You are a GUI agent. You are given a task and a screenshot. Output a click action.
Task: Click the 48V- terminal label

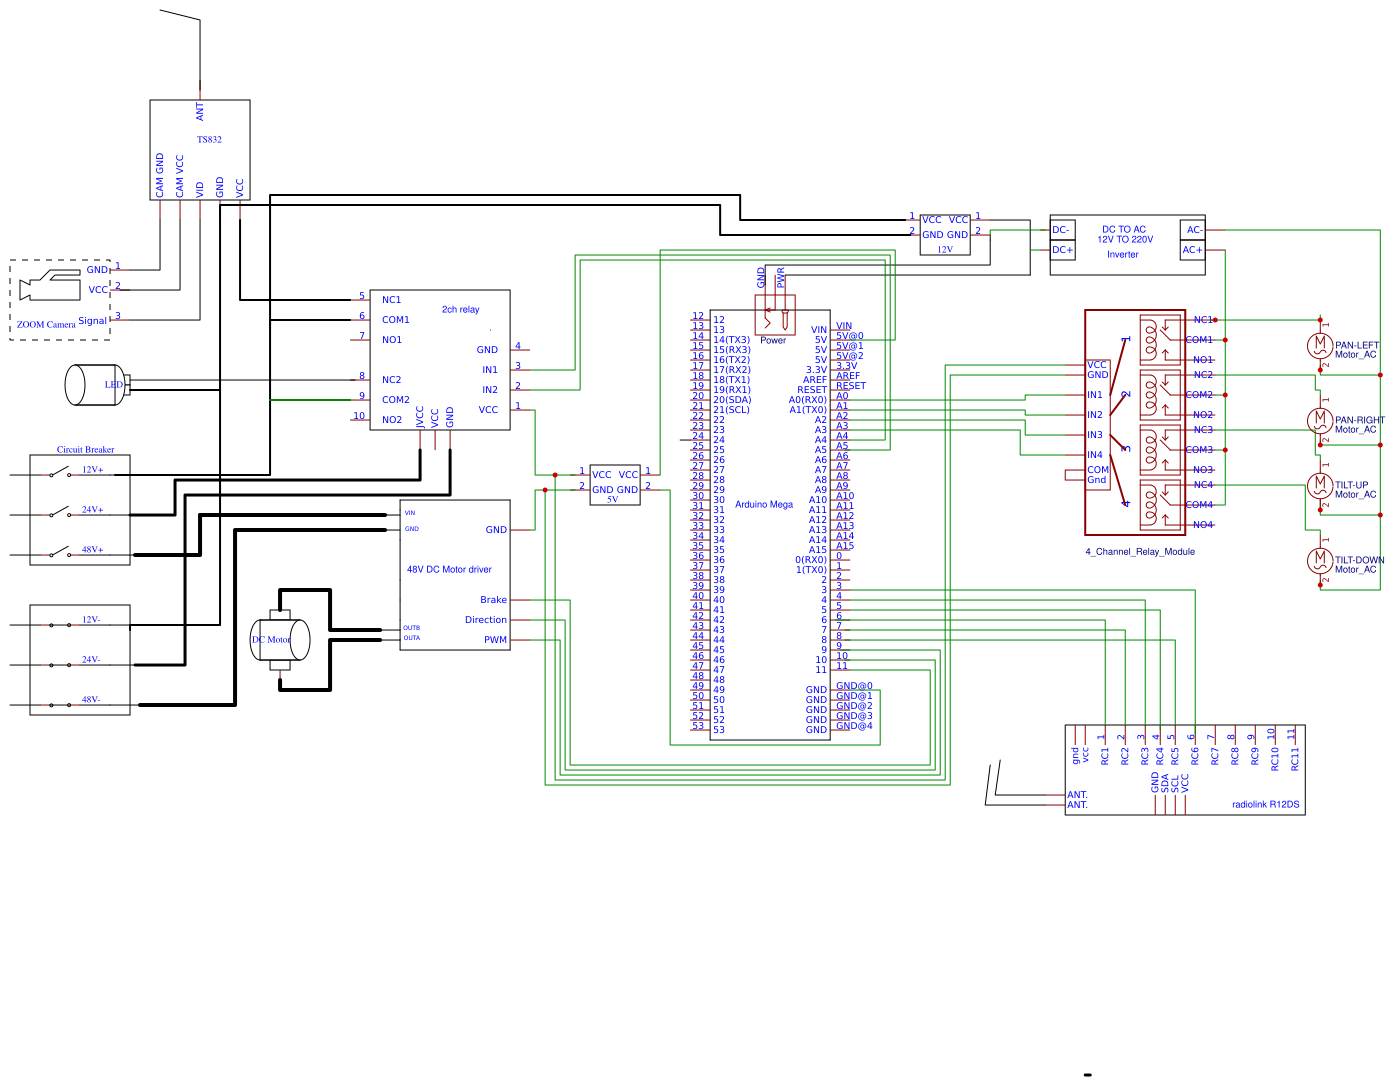click(91, 700)
